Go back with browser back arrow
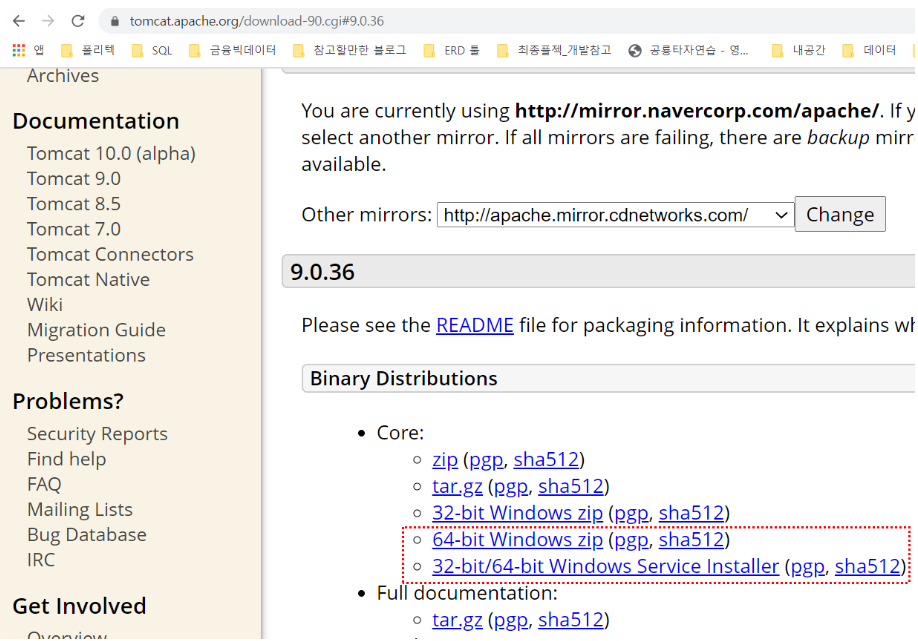The image size is (918, 641). coord(19,21)
